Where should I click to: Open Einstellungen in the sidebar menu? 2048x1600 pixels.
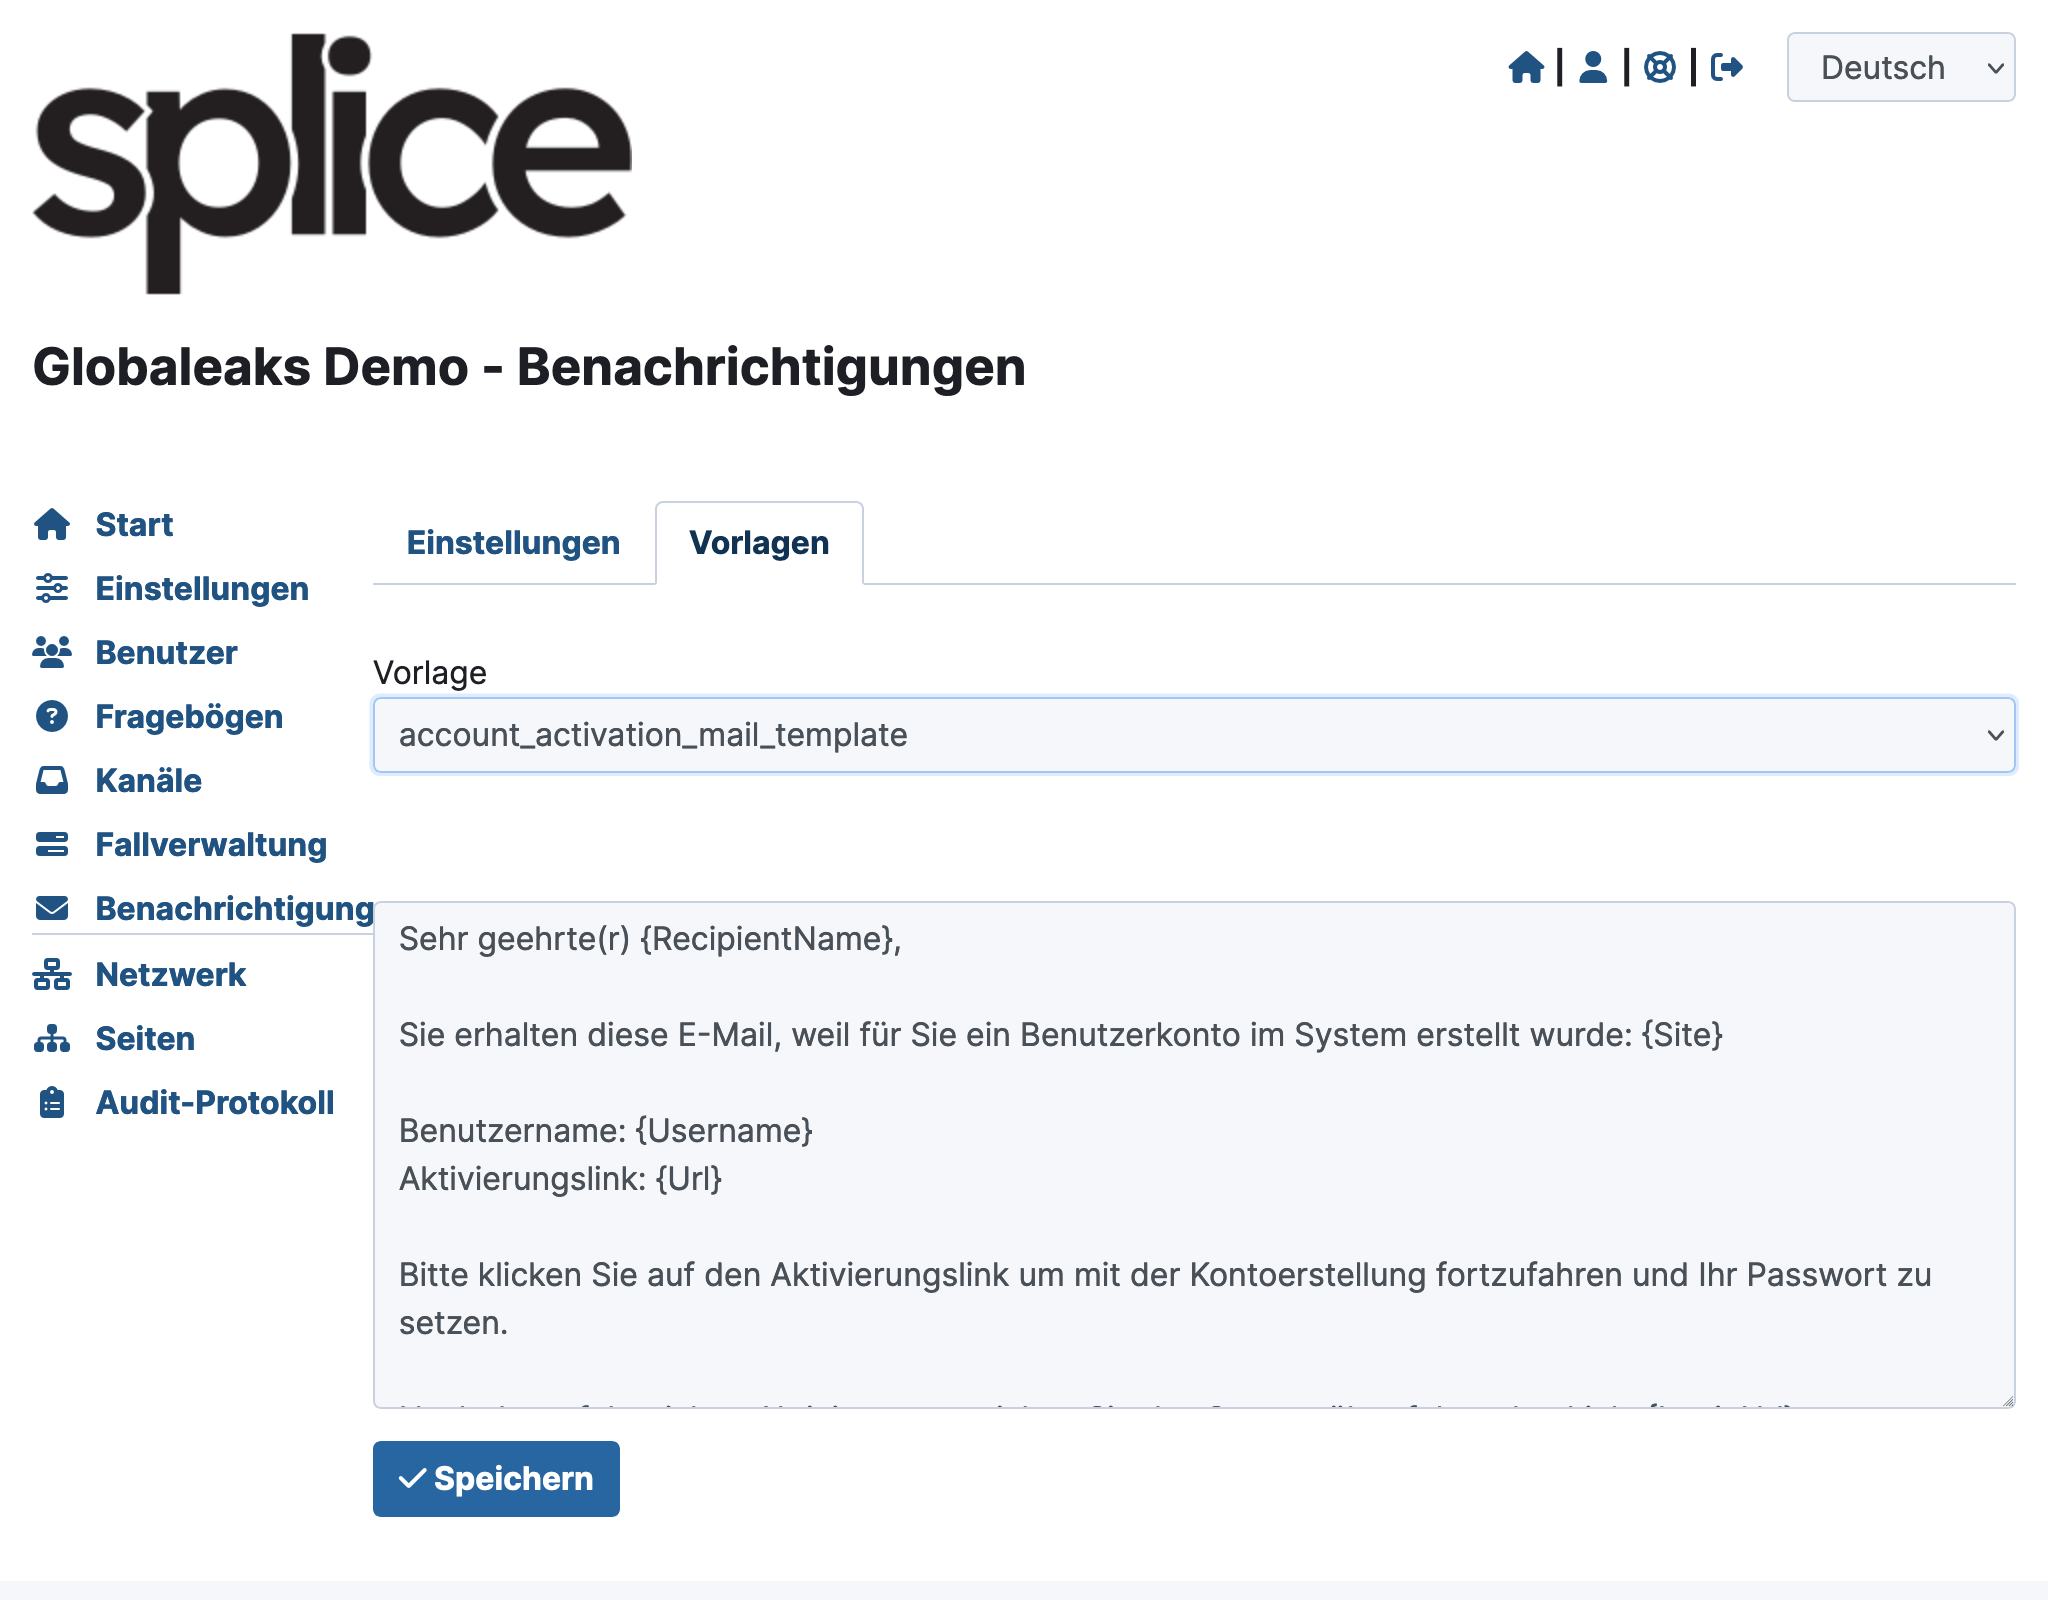coord(202,588)
